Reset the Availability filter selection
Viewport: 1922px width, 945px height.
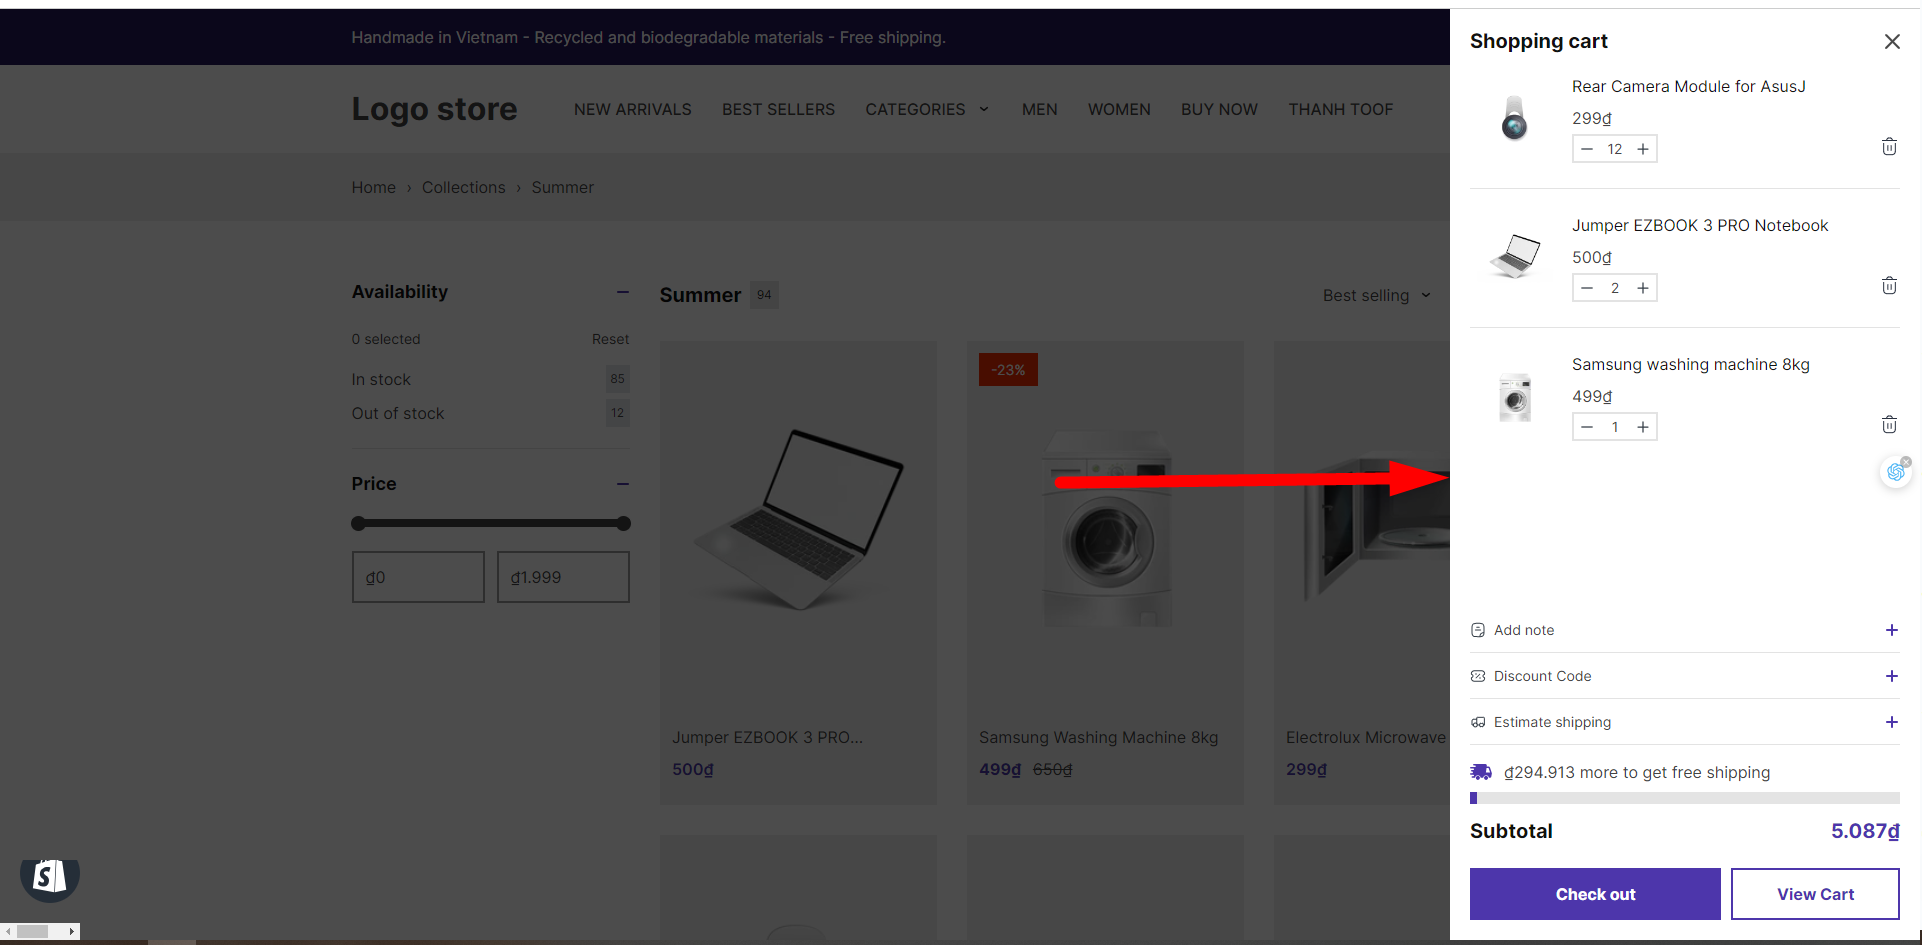(x=610, y=339)
